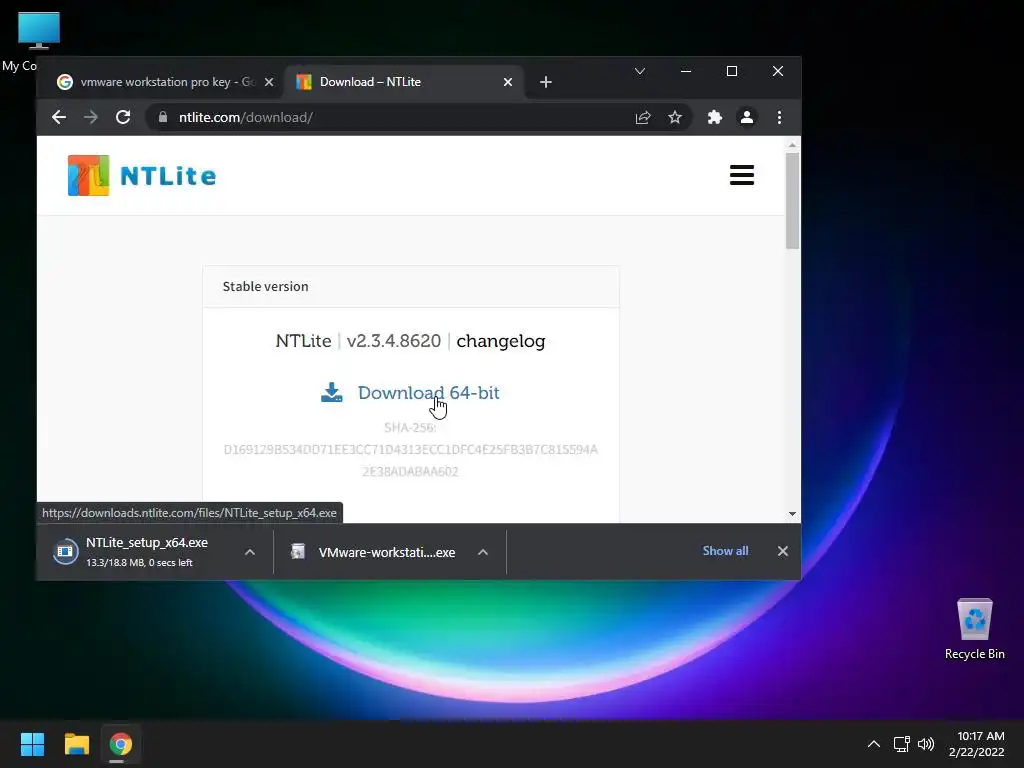Screen dimensions: 1024x768
Task: Click the v2.3.4.8620 version text
Action: tap(394, 341)
